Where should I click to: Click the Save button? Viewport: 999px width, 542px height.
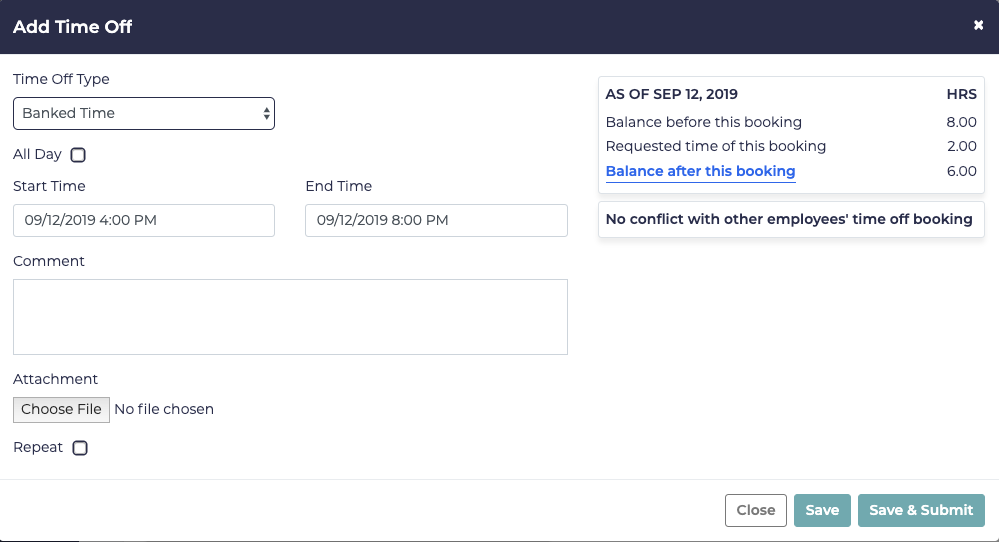point(822,510)
